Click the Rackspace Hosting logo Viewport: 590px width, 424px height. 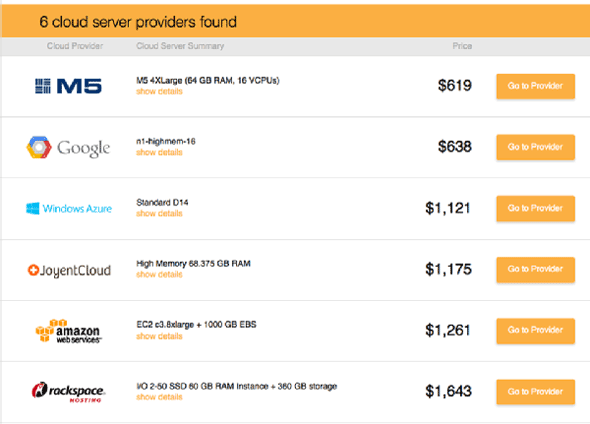tap(68, 392)
